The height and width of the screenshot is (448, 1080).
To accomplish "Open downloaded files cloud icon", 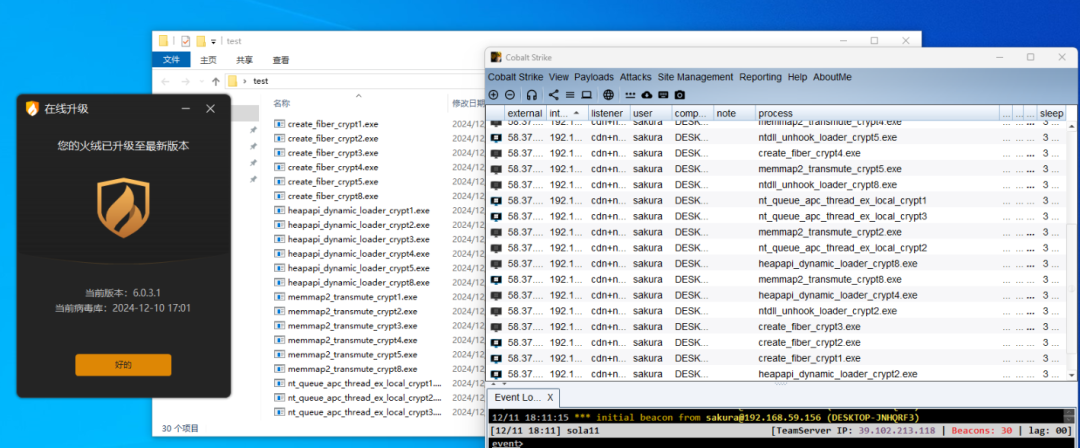I will 646,94.
